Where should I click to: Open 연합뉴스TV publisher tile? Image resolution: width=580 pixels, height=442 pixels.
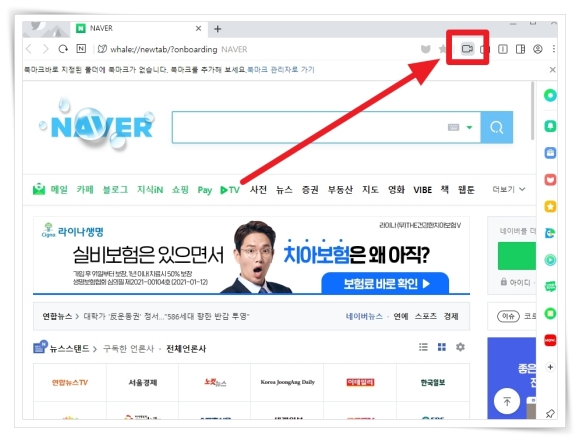(70, 382)
